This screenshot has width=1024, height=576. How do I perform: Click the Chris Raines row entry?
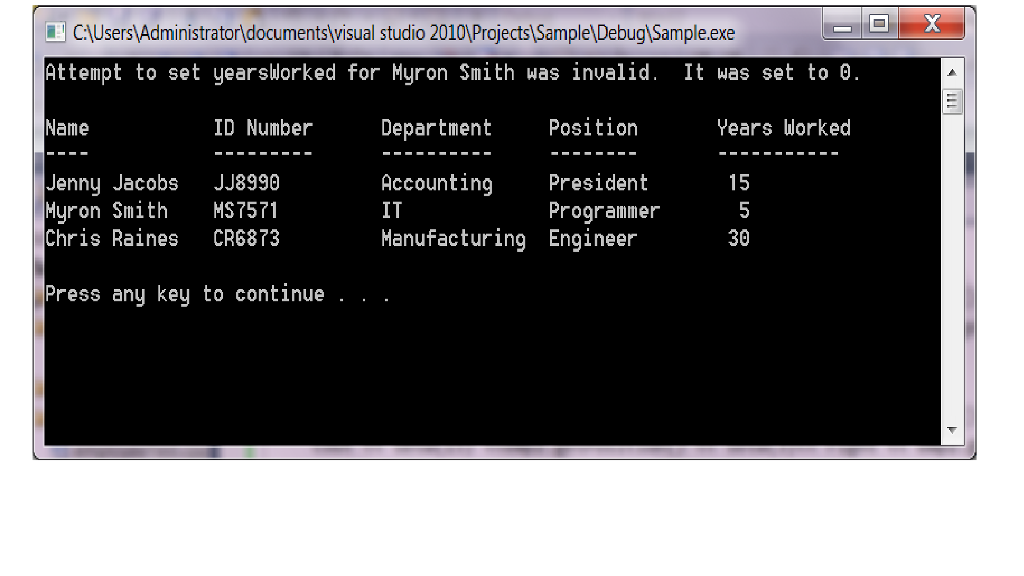(x=111, y=238)
